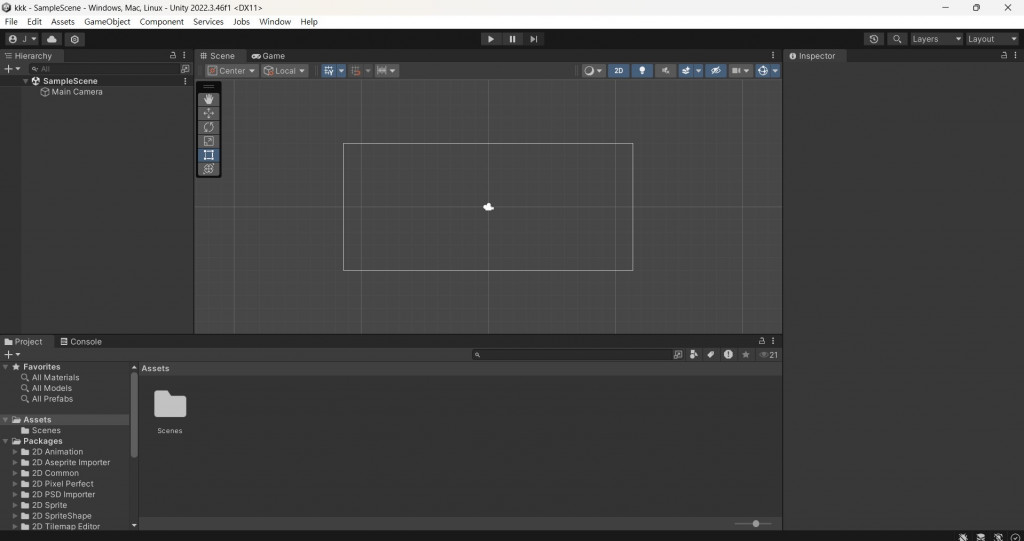The width and height of the screenshot is (1024, 541).
Task: Save search to Favorites star
Action: click(746, 355)
